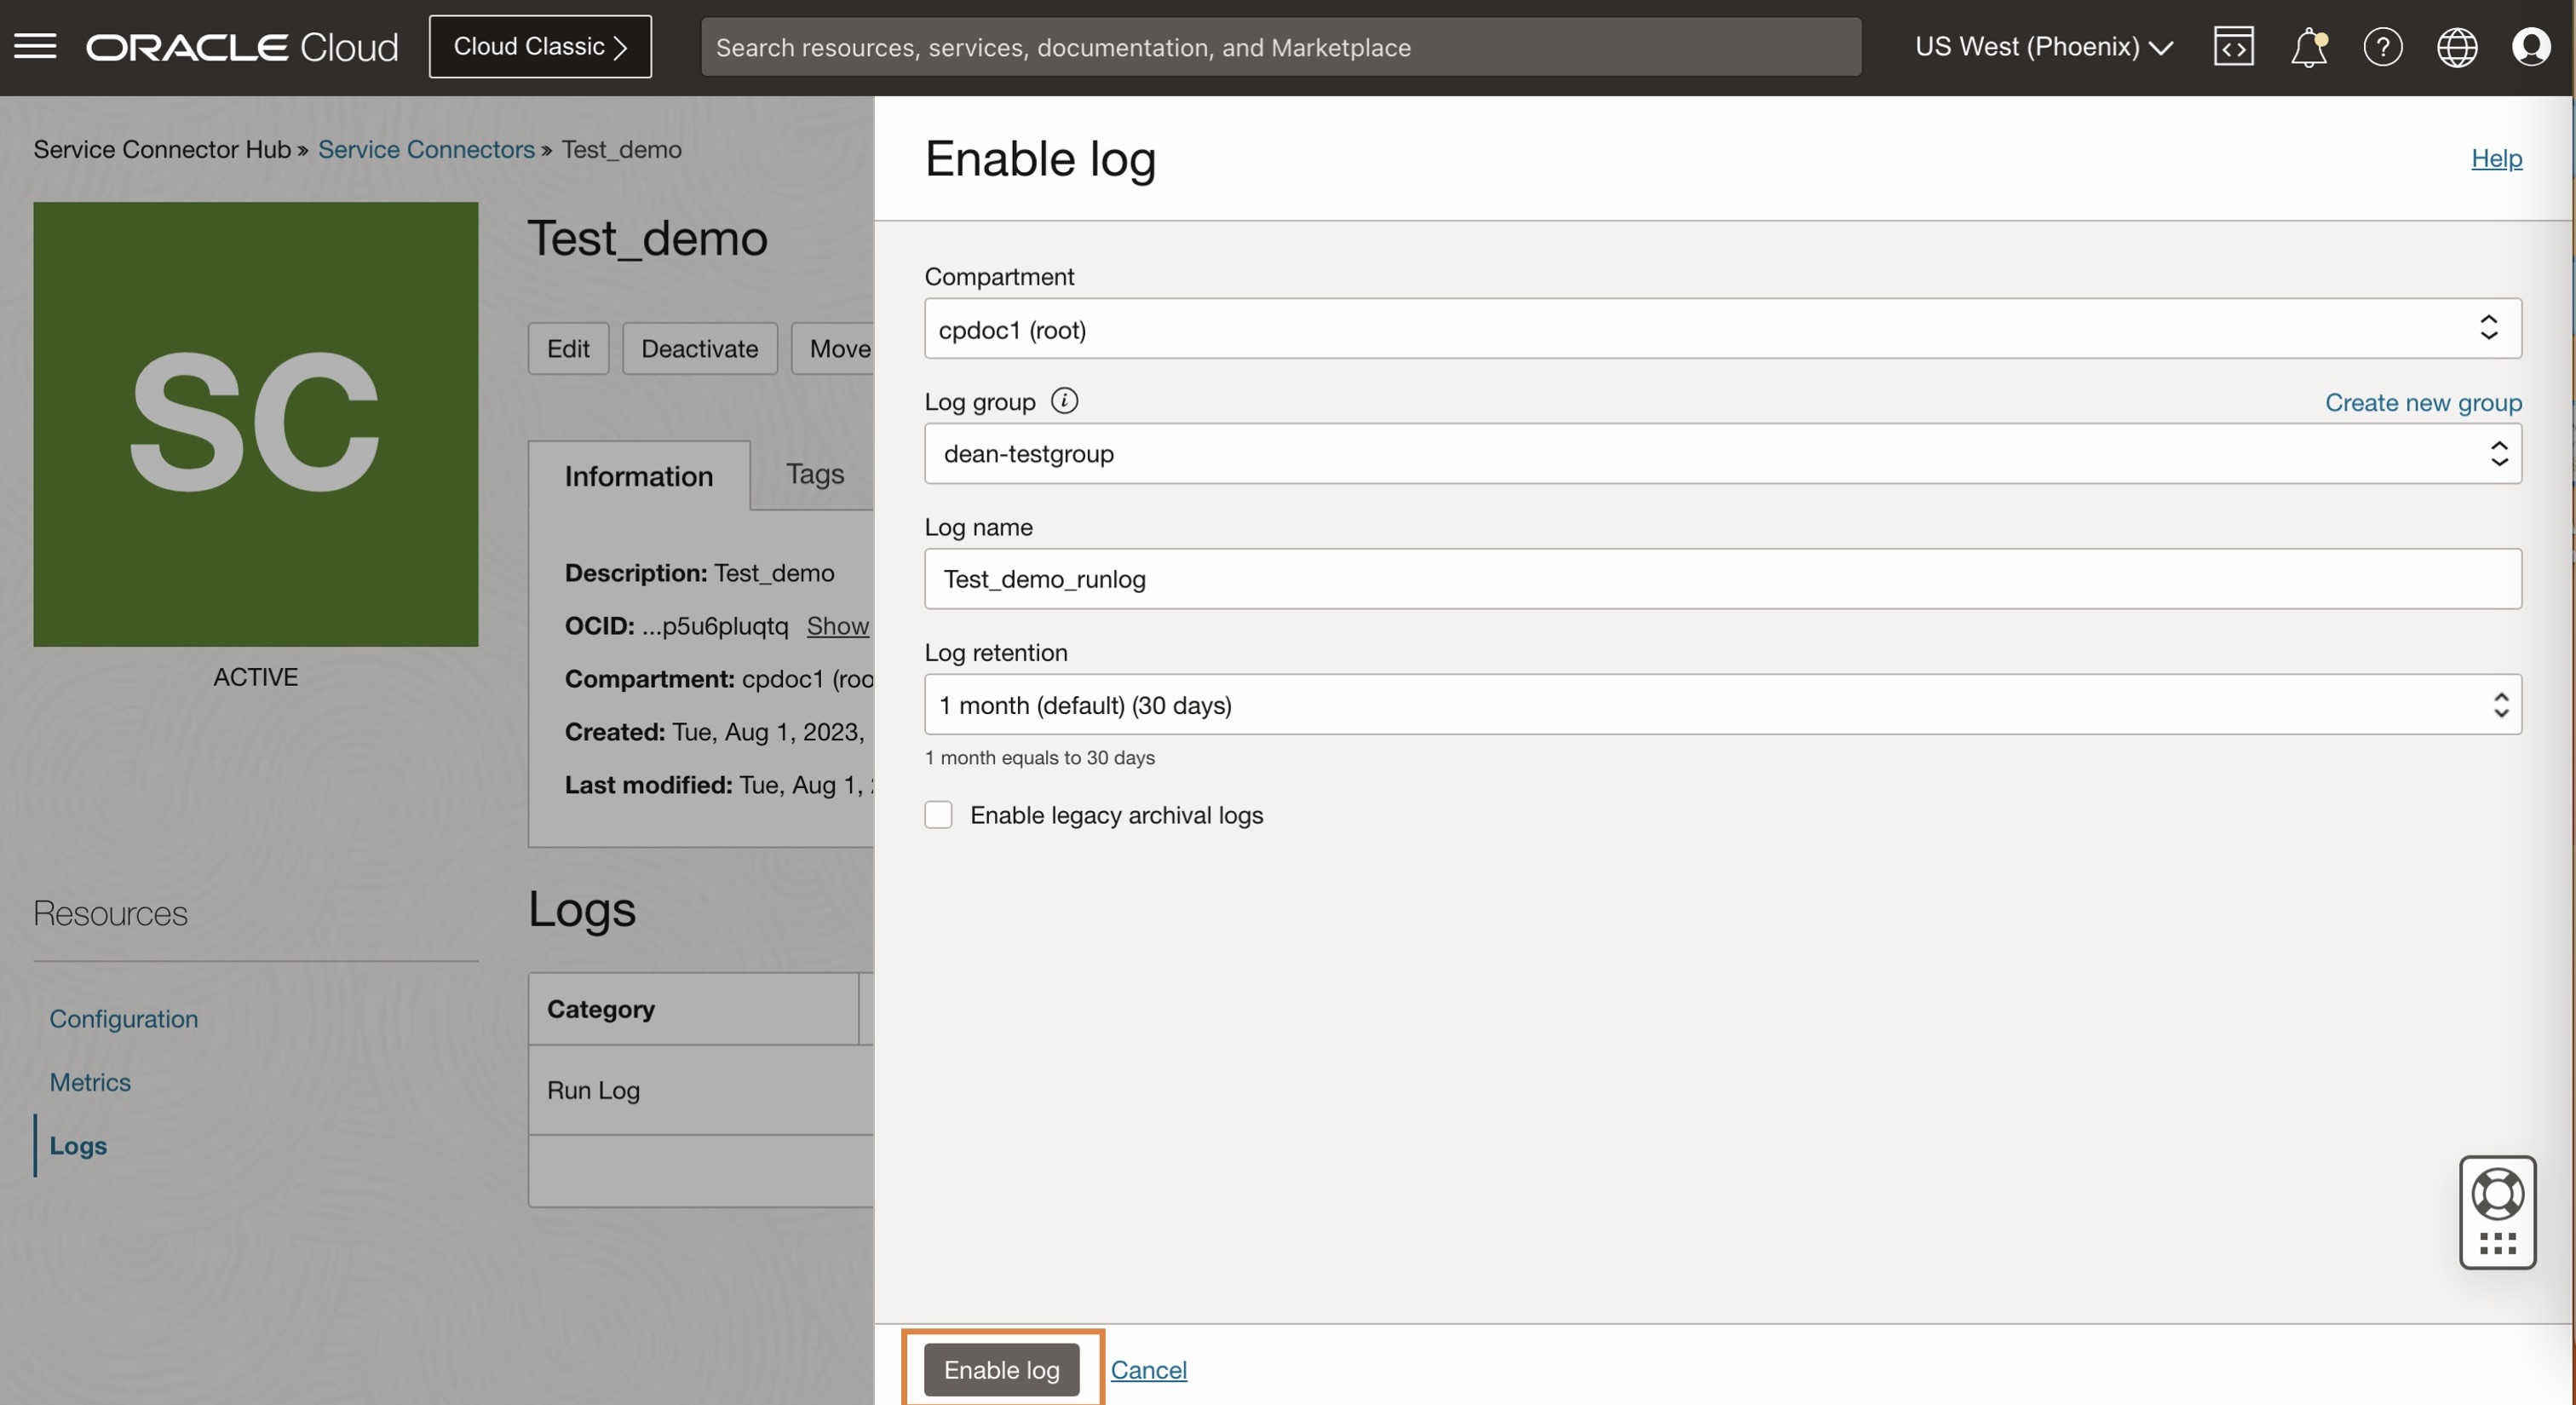Open the developer tools console icon
The width and height of the screenshot is (2576, 1405).
point(2234,46)
